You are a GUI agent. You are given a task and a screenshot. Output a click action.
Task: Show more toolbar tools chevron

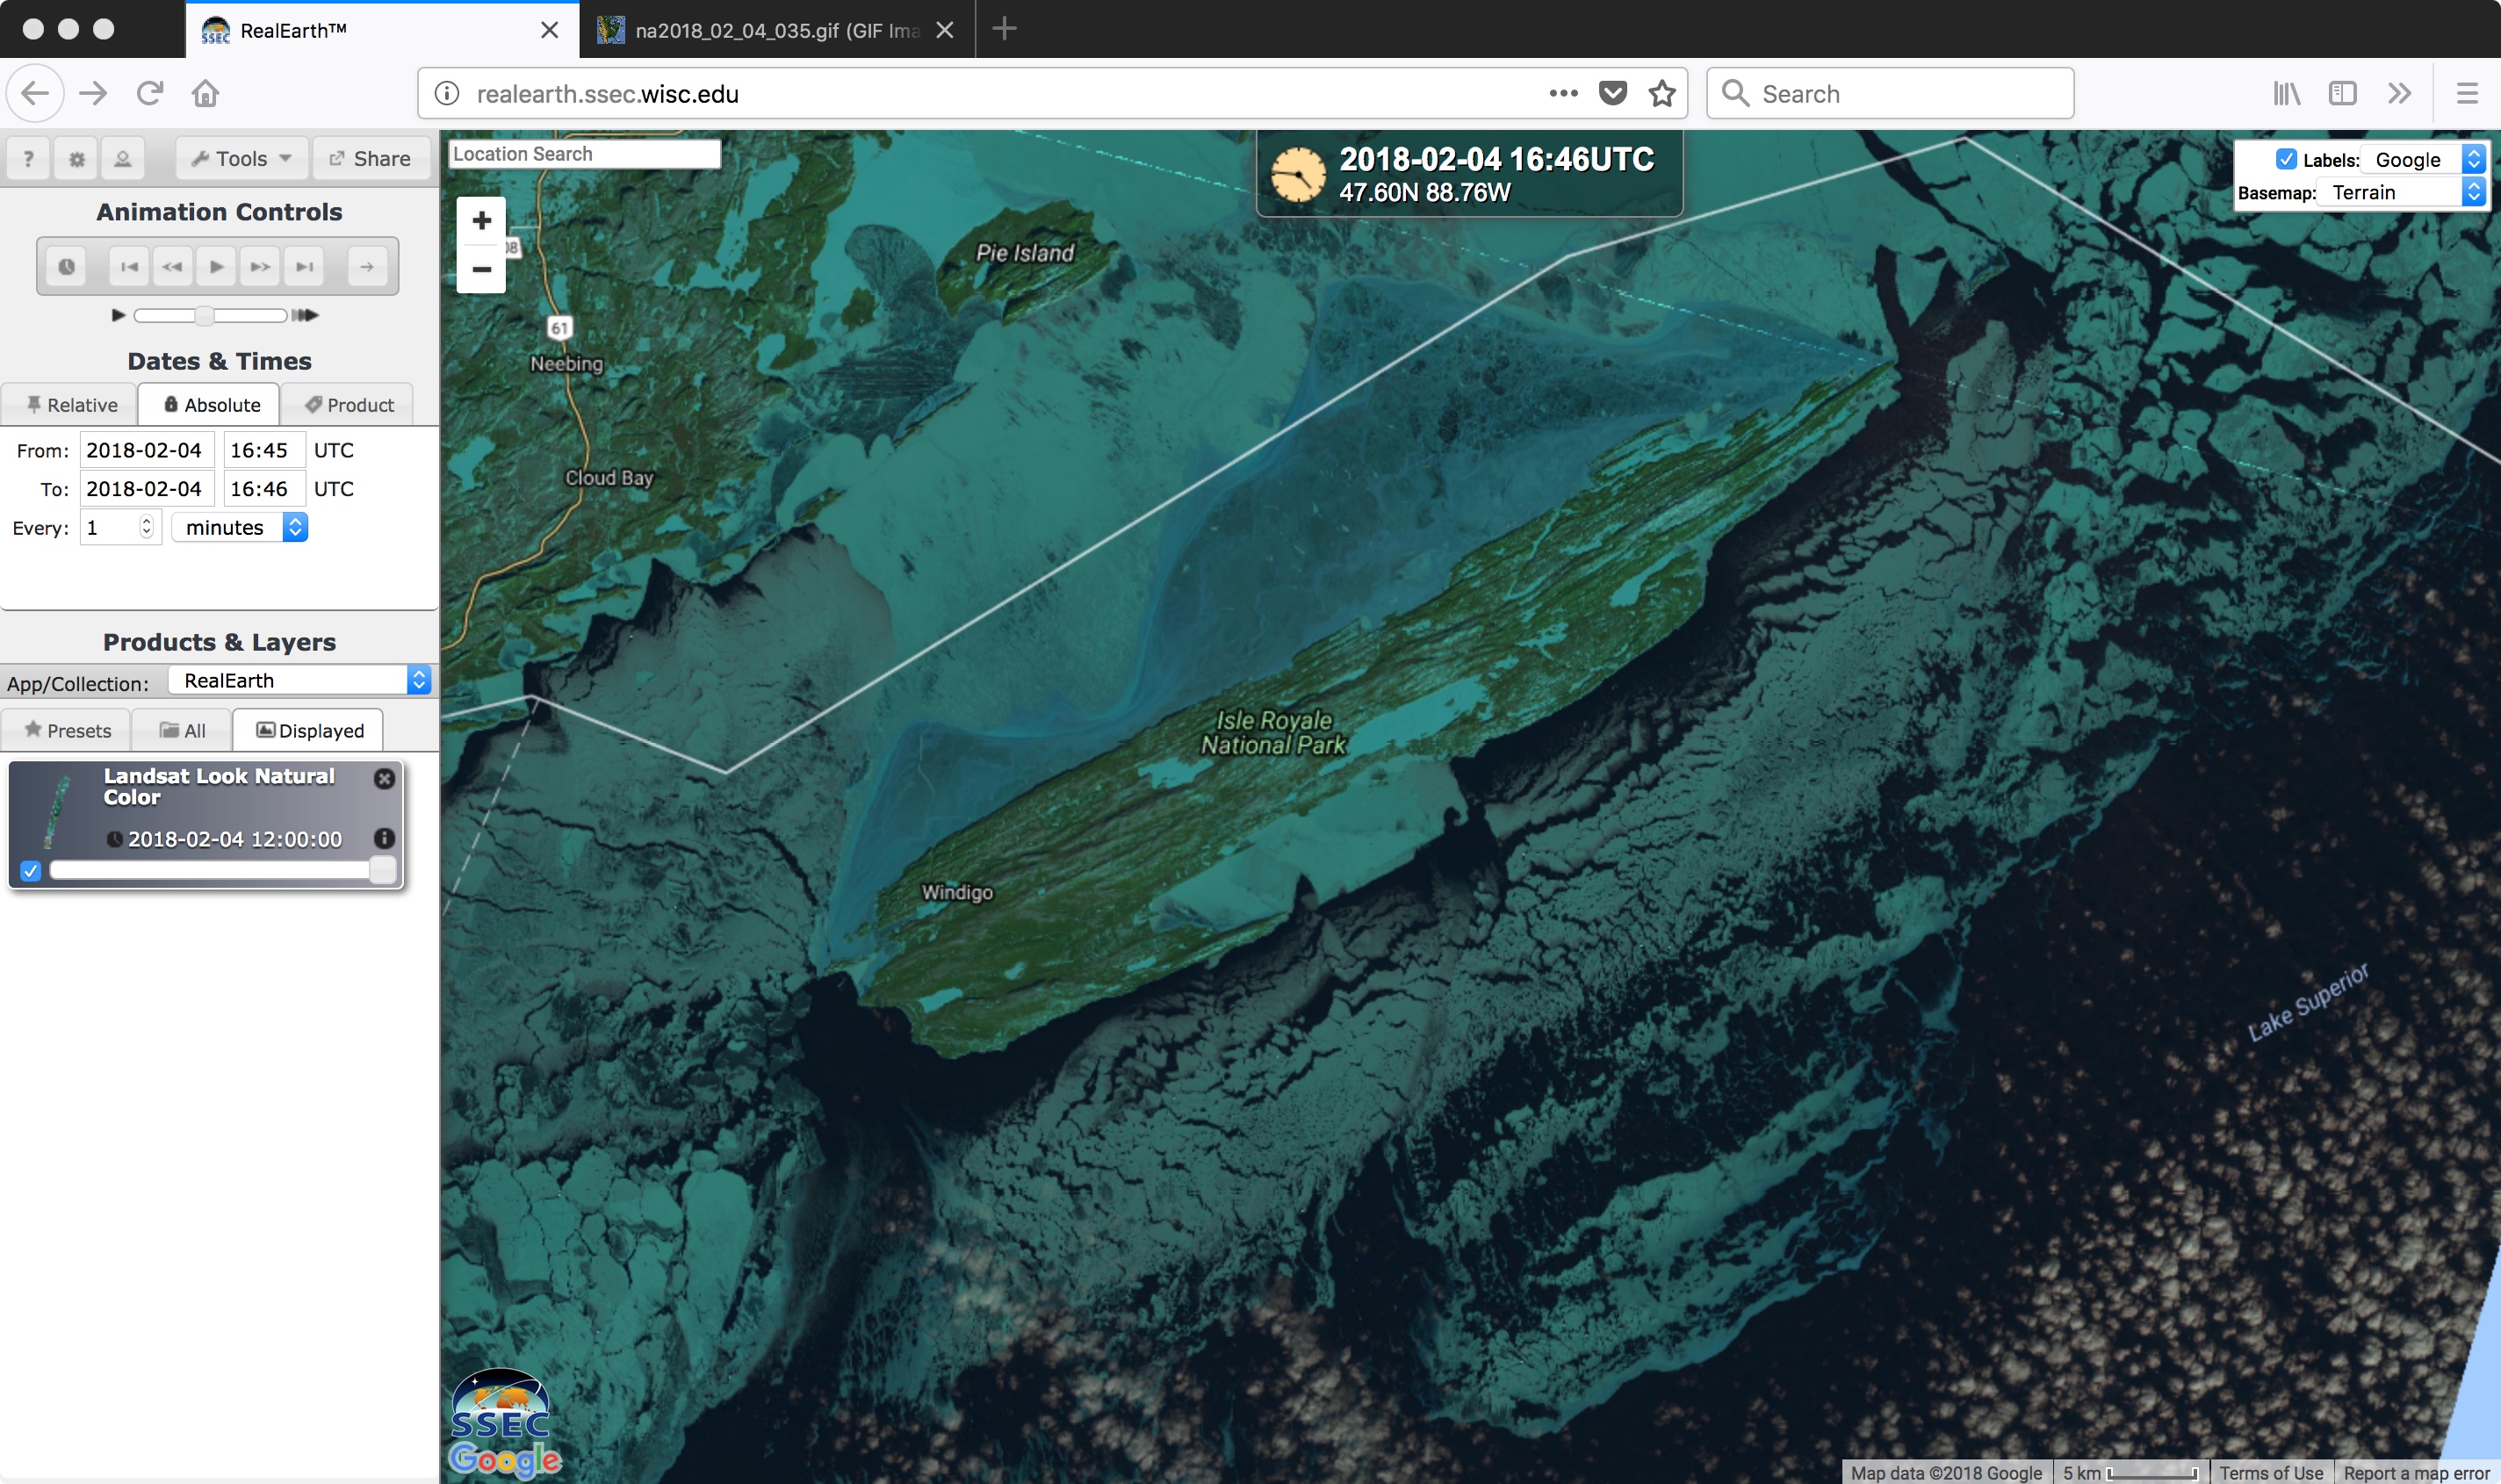[2399, 93]
